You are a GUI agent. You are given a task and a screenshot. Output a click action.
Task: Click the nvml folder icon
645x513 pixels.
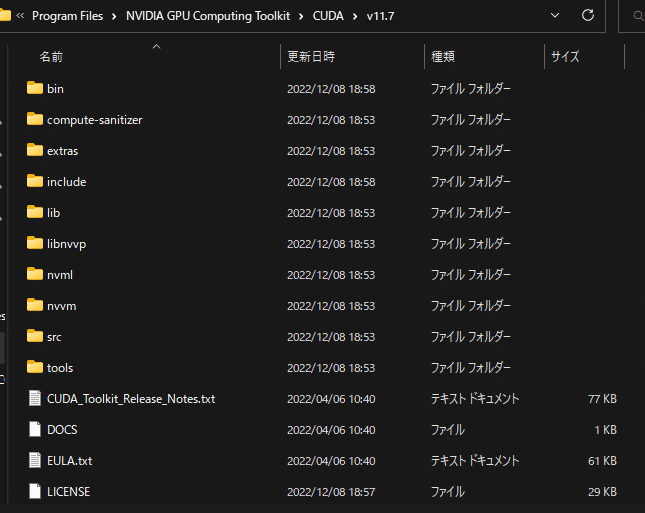pos(35,274)
